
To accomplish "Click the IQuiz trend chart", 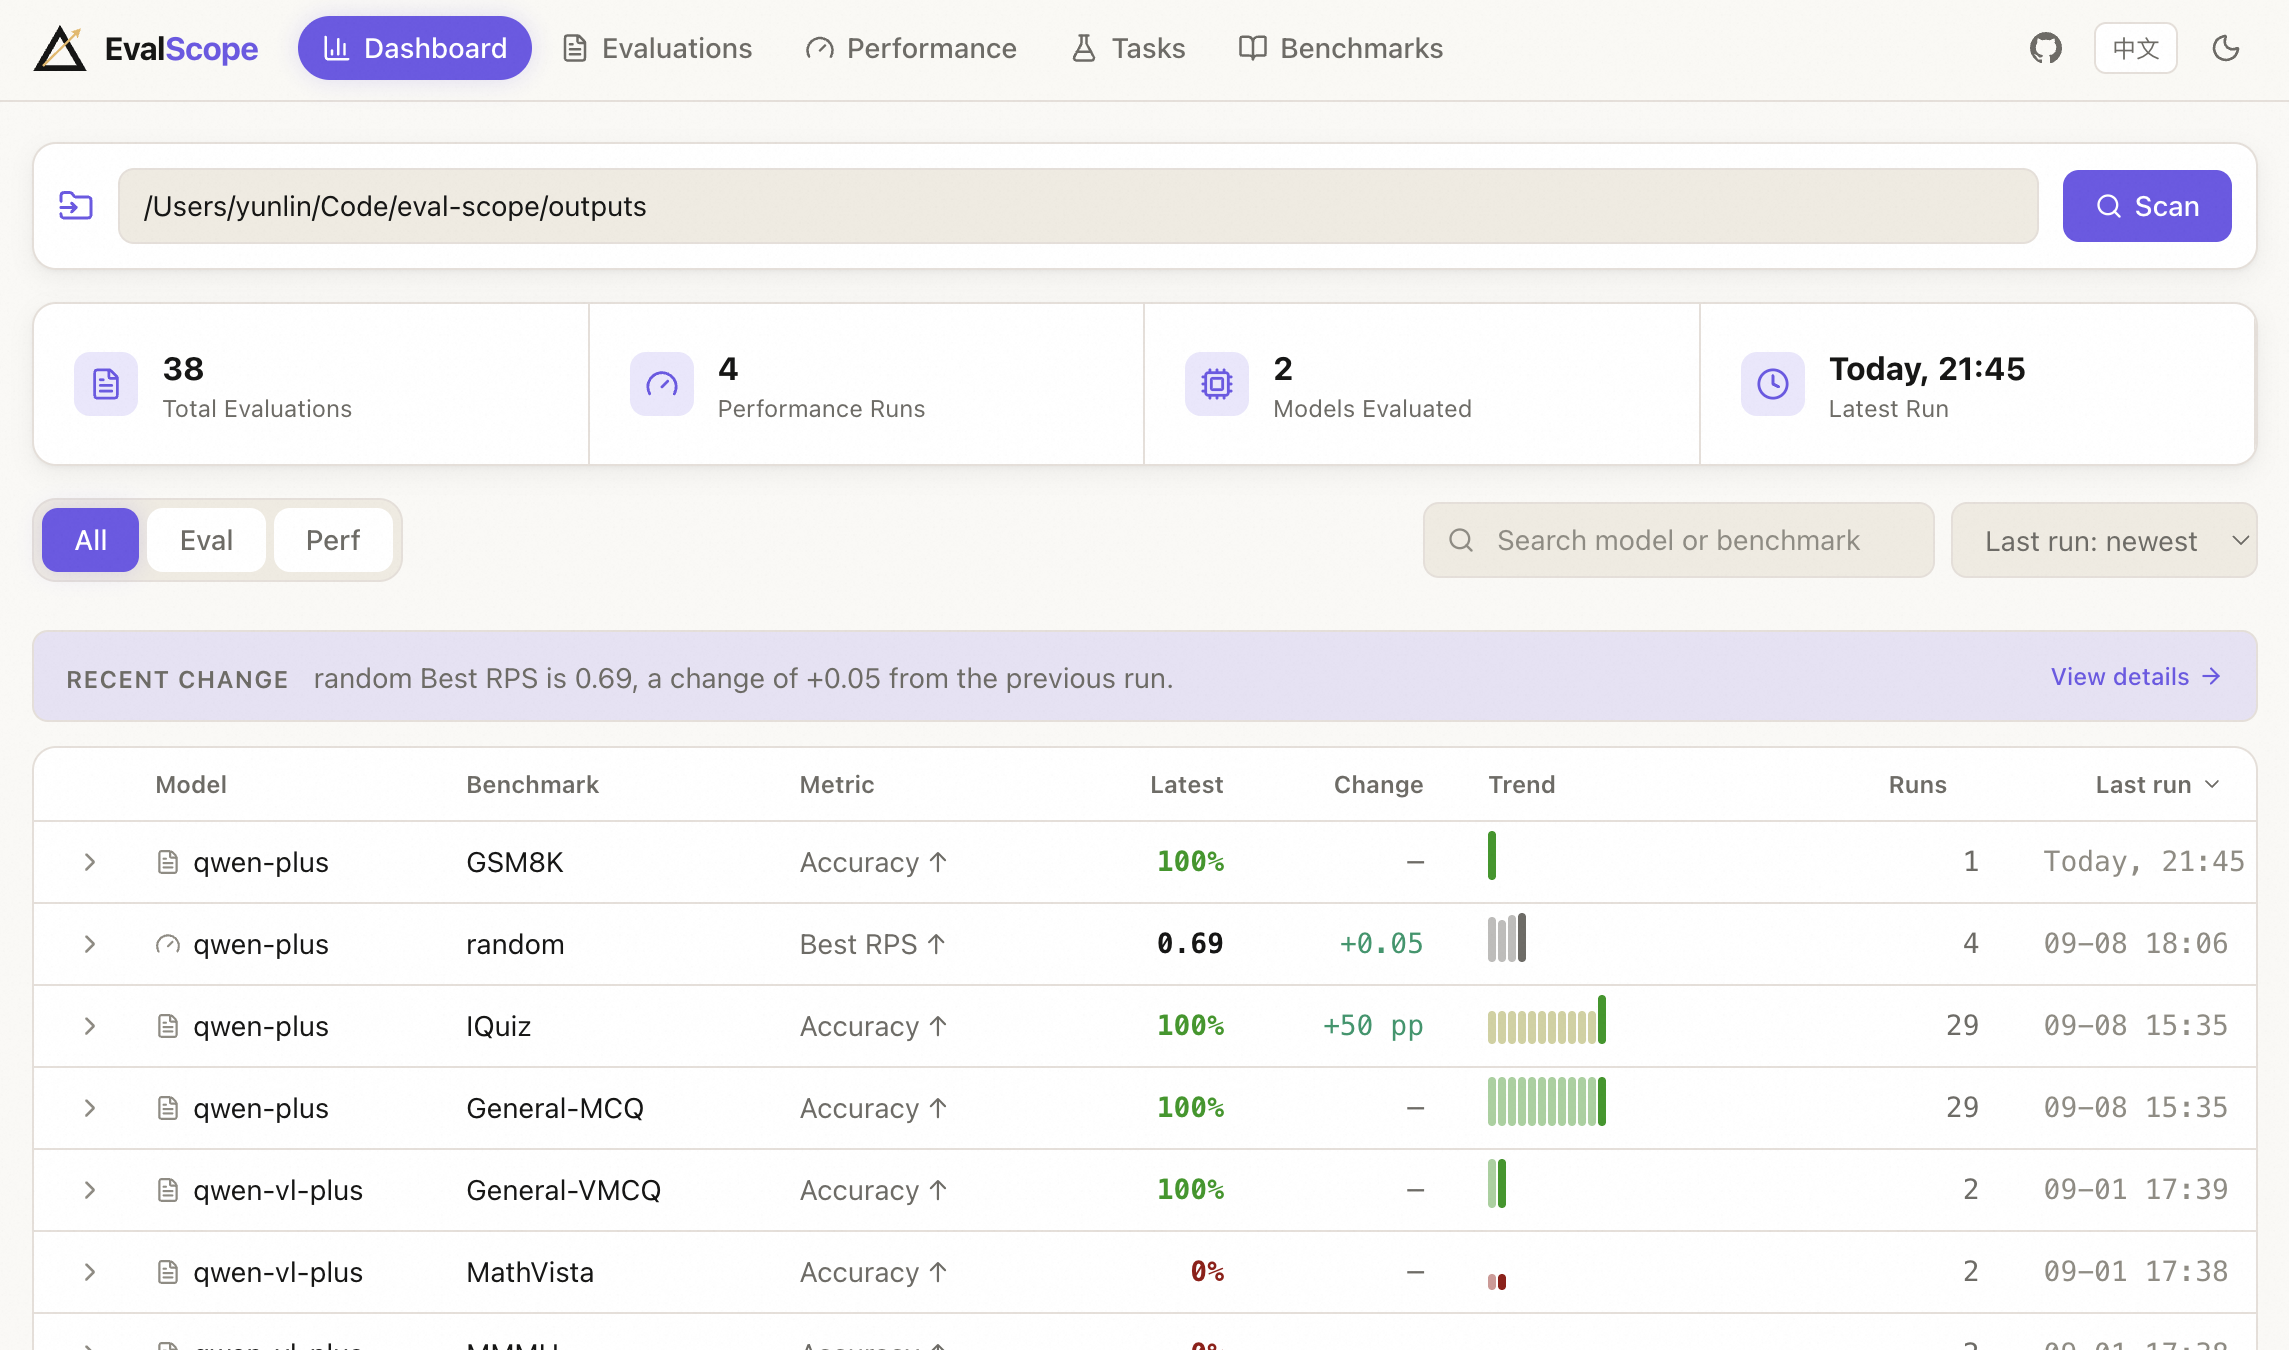I will 1547,1020.
